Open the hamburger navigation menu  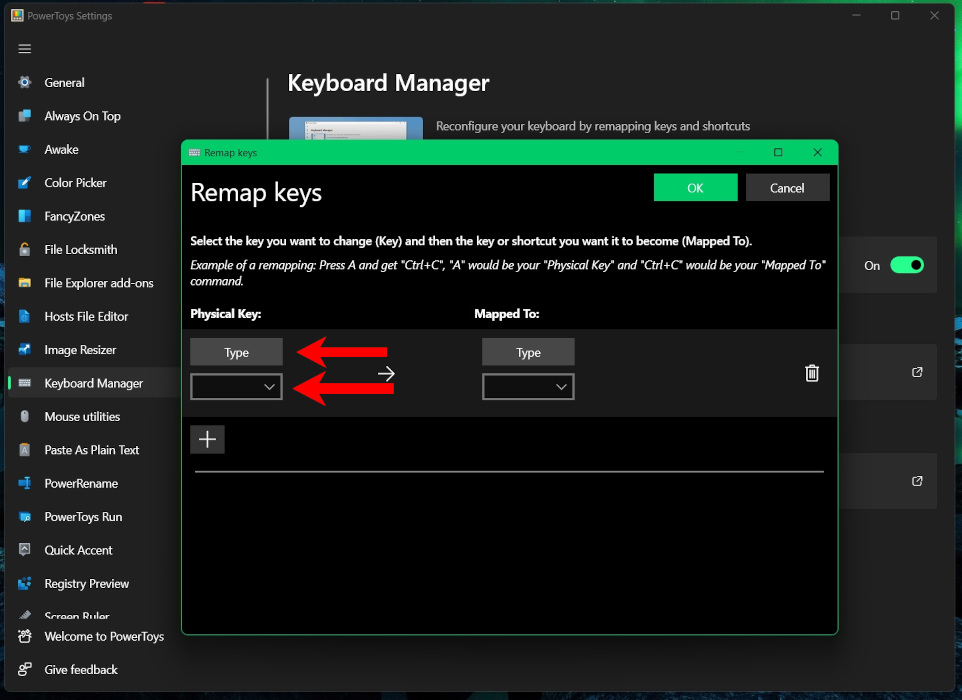click(24, 48)
